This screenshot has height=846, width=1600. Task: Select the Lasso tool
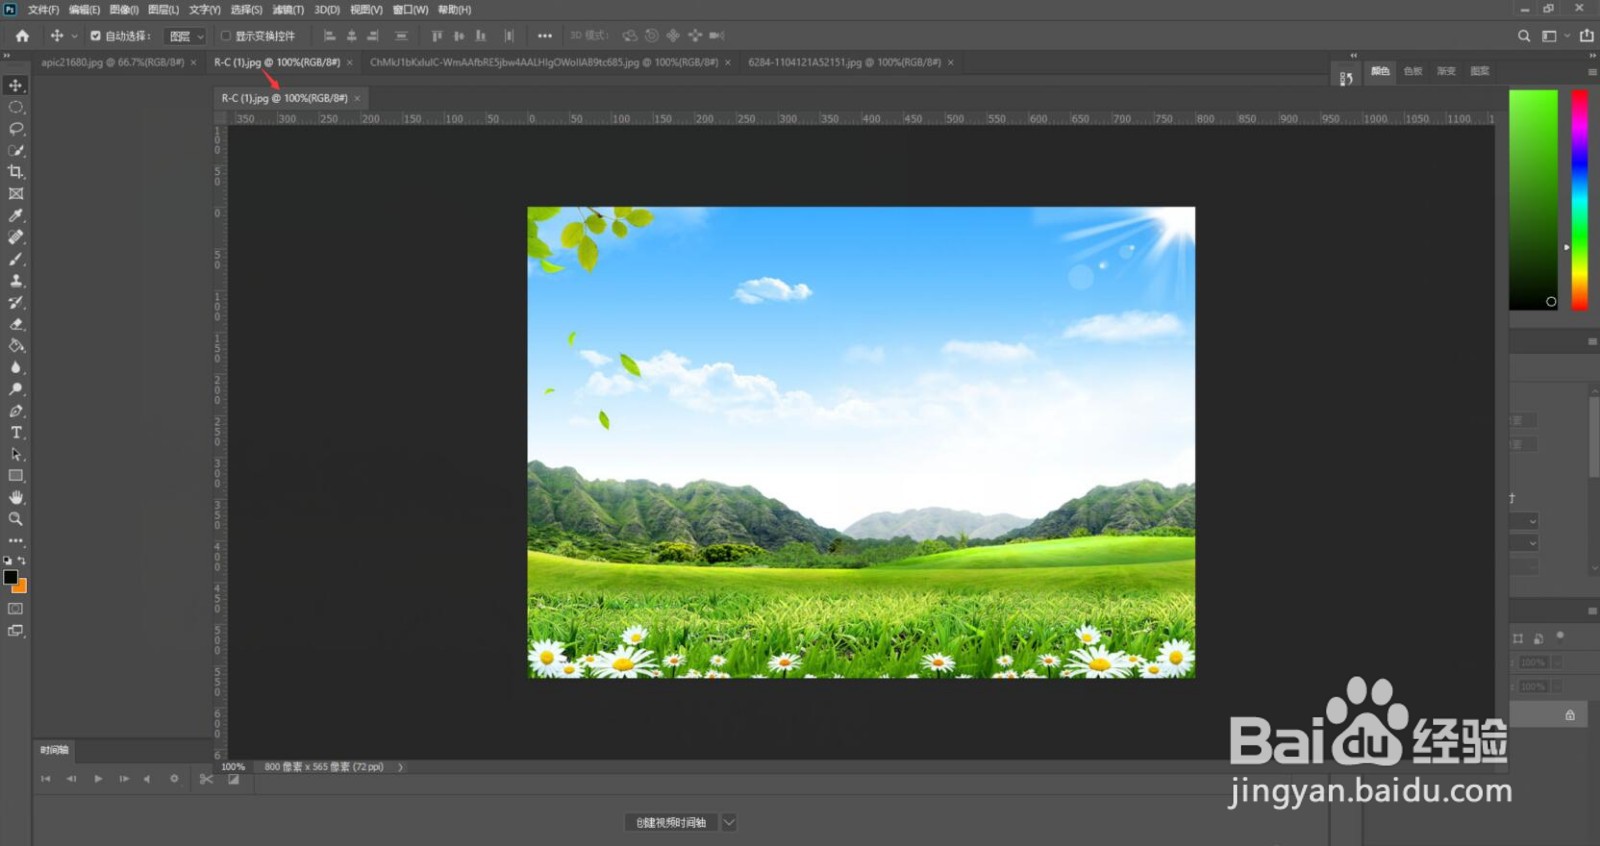click(x=16, y=129)
